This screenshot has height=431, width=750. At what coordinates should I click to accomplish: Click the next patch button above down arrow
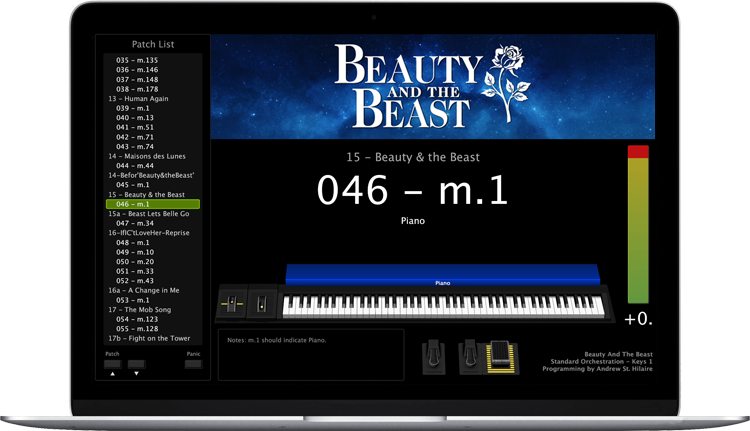136,364
